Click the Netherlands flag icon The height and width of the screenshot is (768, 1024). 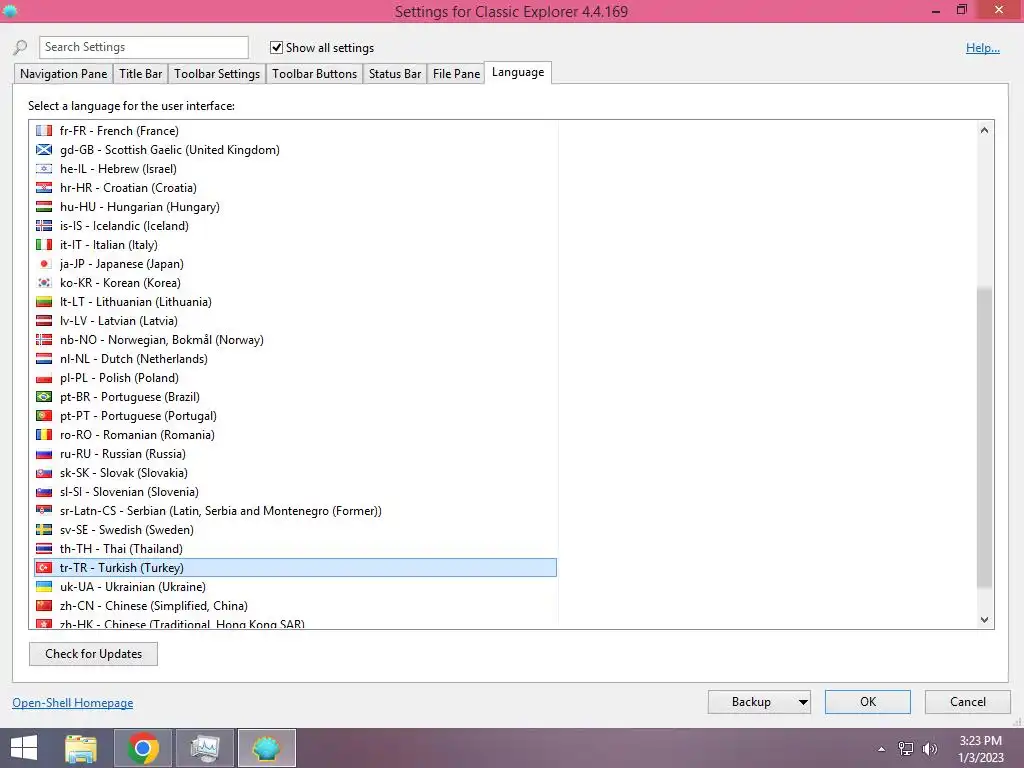point(44,359)
